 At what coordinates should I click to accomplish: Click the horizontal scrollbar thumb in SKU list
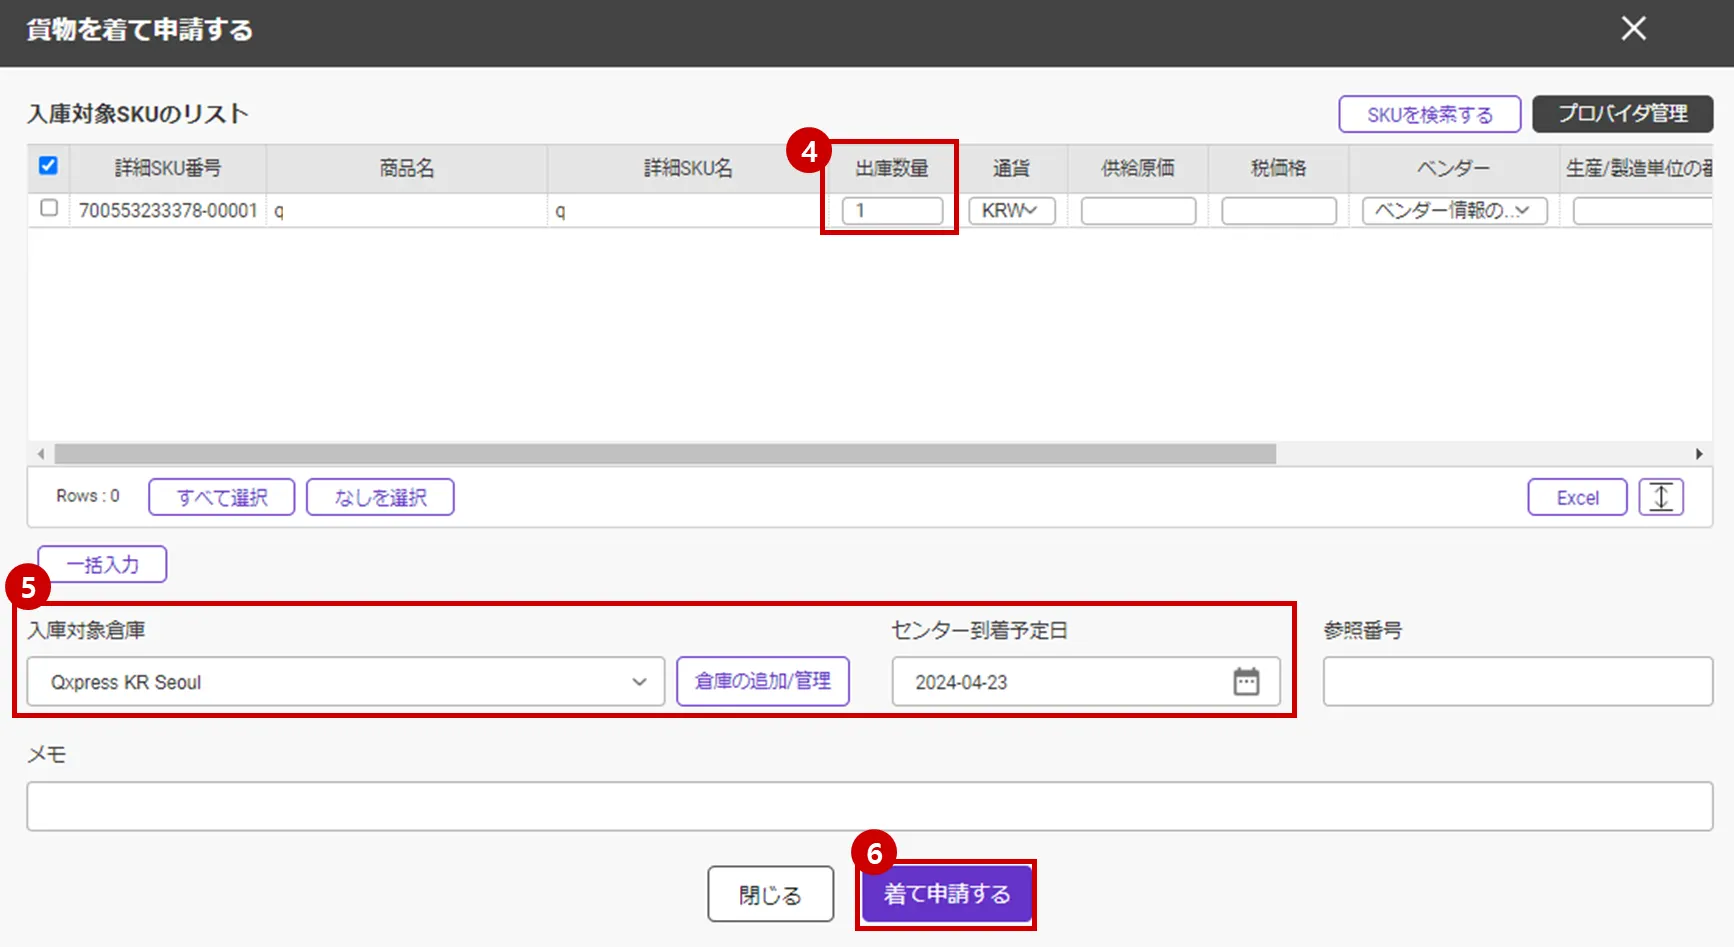coord(665,454)
